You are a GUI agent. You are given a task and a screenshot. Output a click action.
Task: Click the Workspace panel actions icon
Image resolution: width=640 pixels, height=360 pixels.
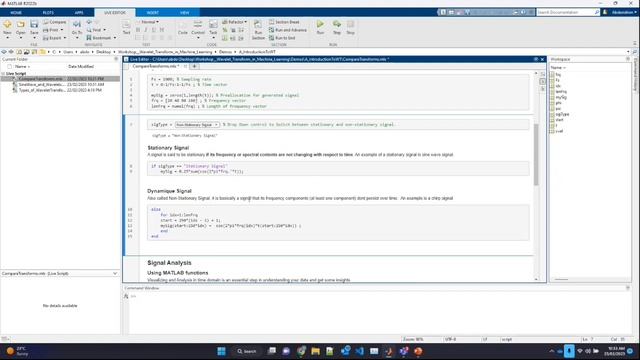628,59
